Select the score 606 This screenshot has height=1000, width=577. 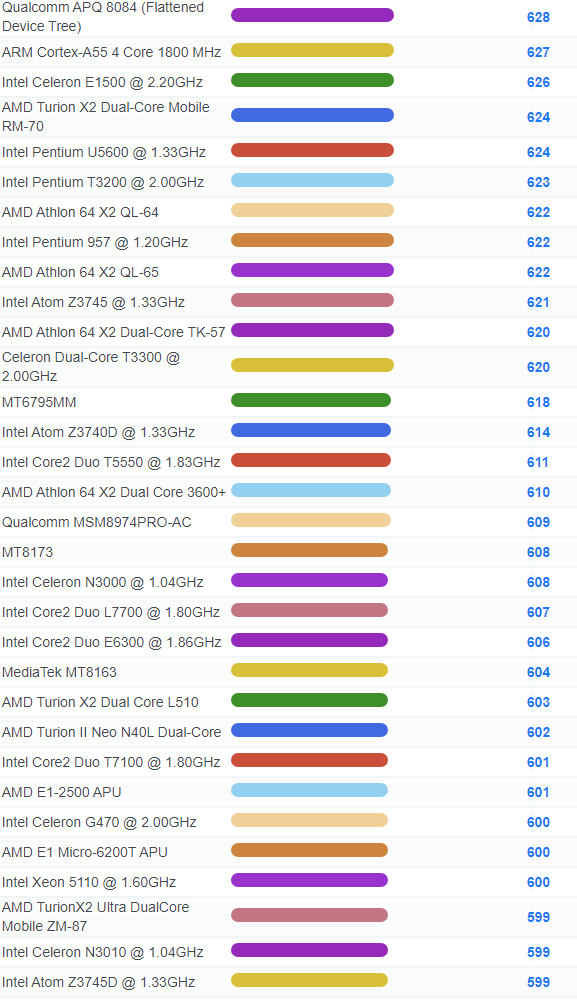538,642
